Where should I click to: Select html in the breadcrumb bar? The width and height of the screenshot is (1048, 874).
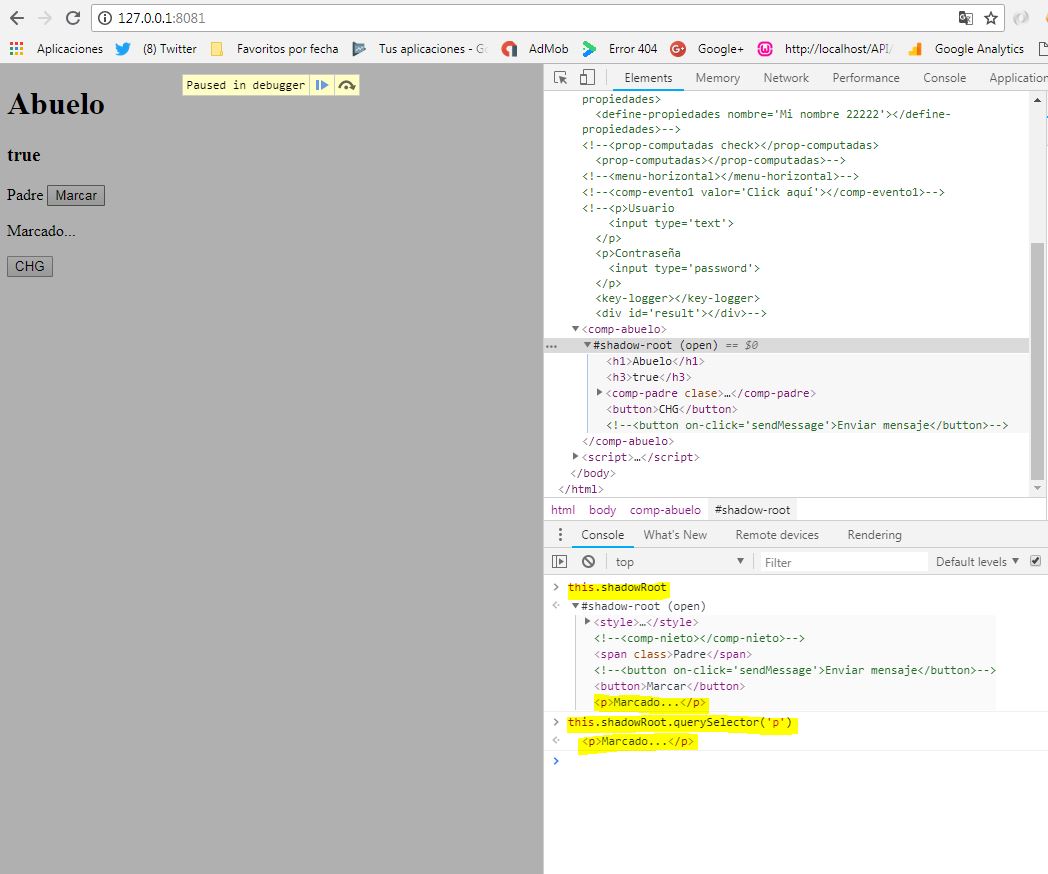tap(563, 510)
